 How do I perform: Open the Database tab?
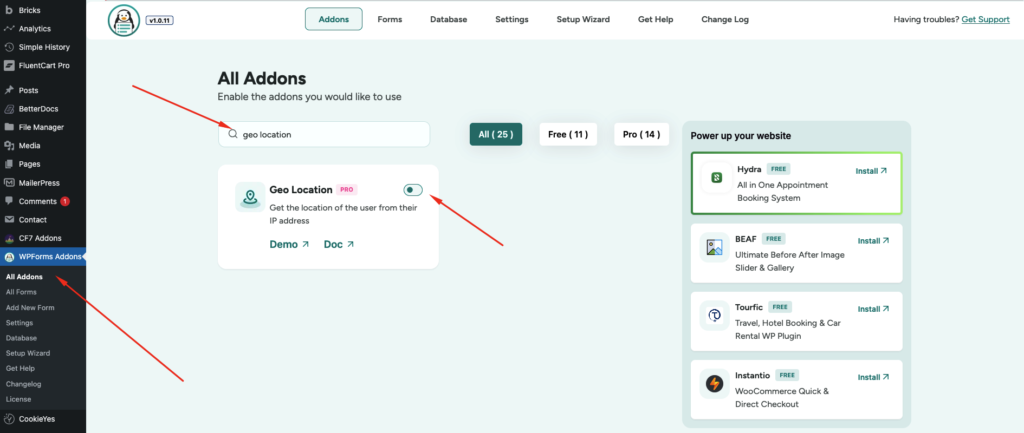tap(449, 20)
